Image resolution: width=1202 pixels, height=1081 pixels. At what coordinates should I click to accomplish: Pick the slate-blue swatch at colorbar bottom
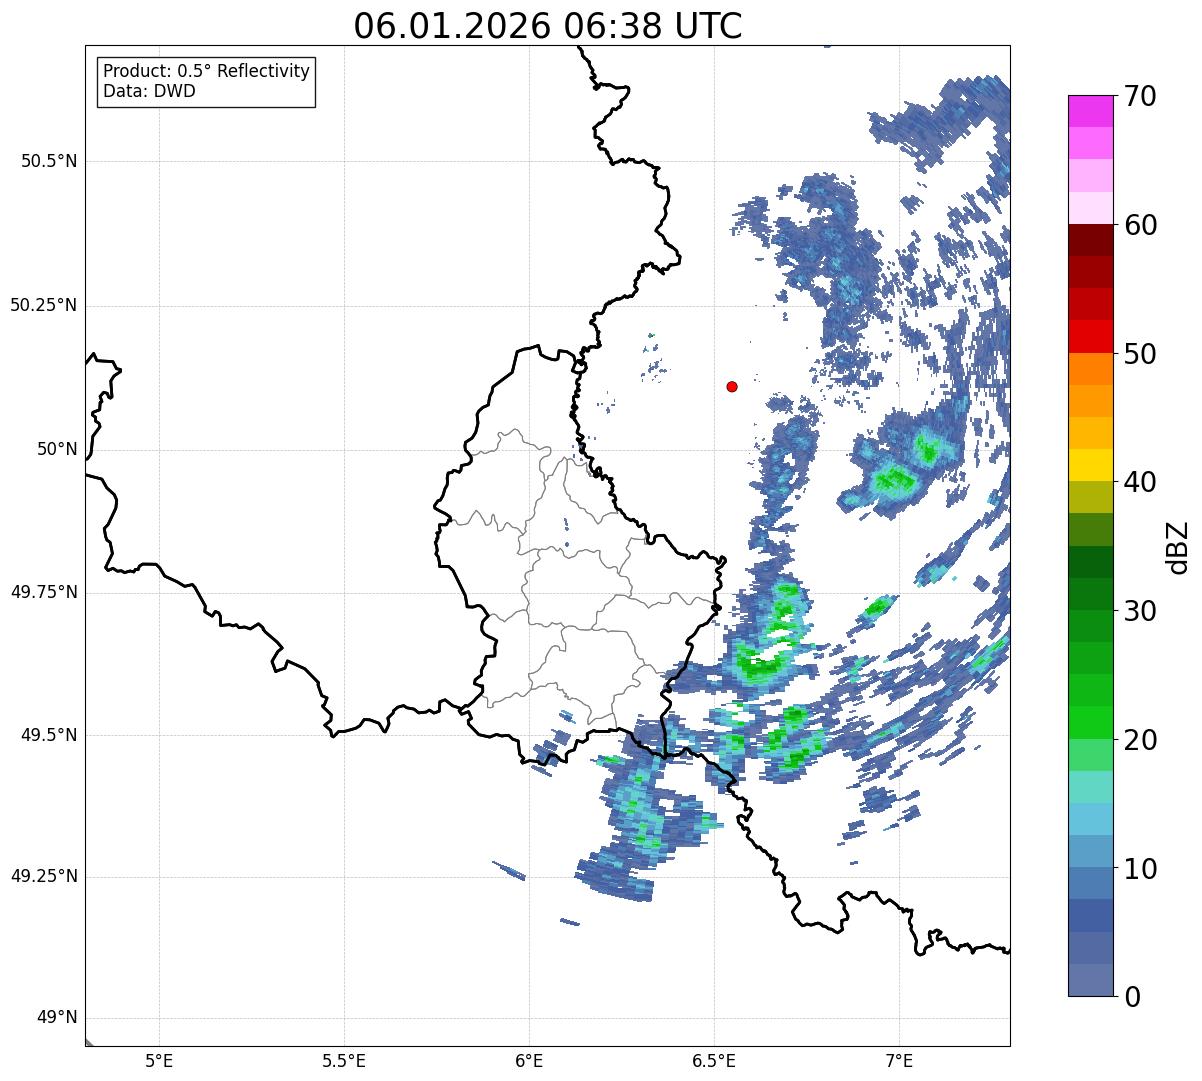tap(1091, 980)
